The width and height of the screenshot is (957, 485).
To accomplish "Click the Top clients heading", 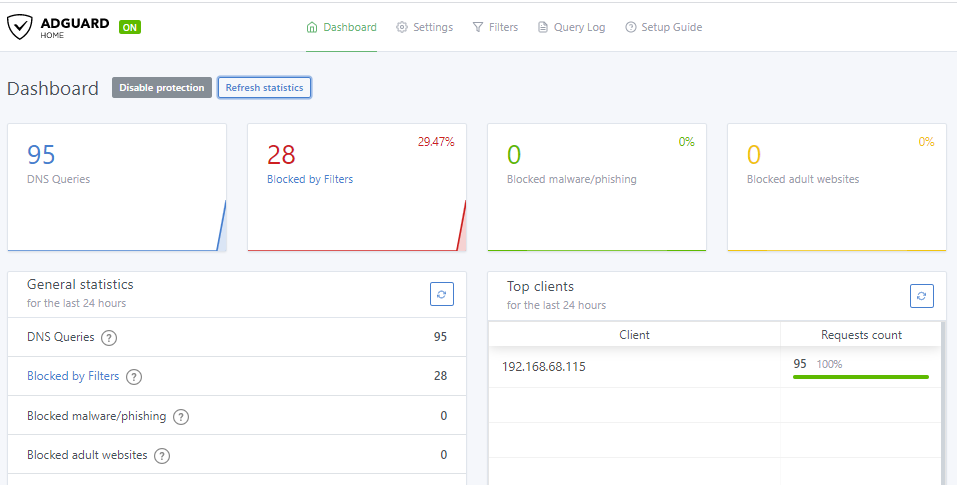I will tap(540, 287).
